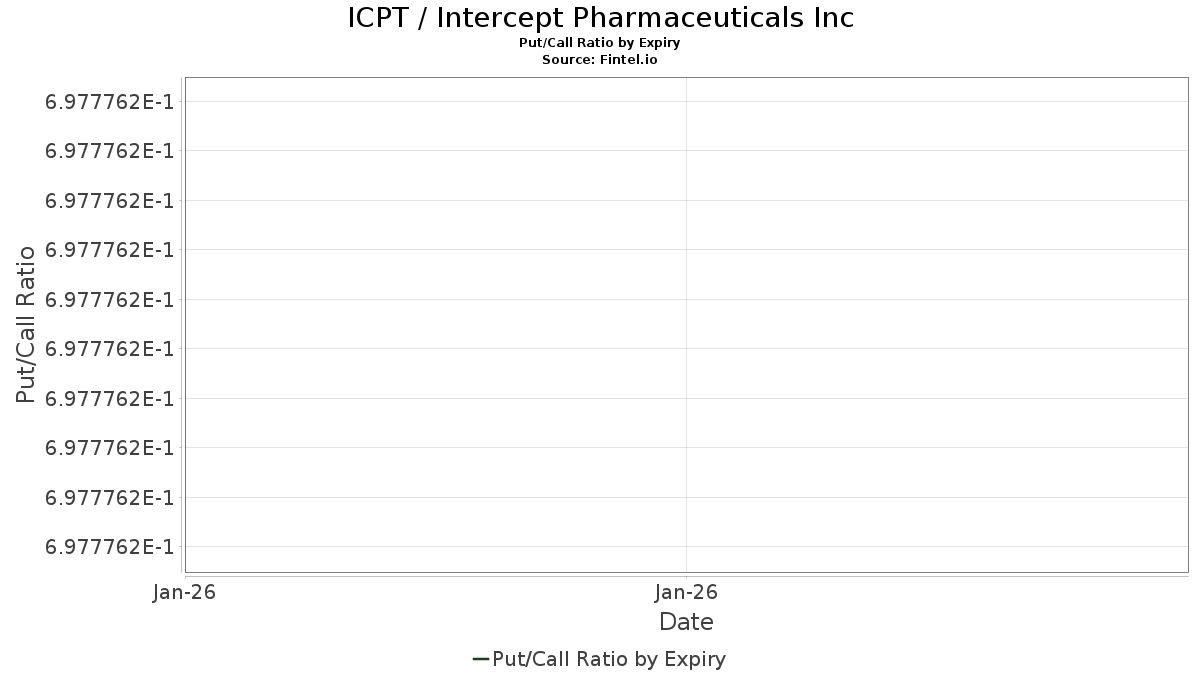Click the third 6.977762E-1 label from top
The image size is (1200, 675).
click(109, 201)
